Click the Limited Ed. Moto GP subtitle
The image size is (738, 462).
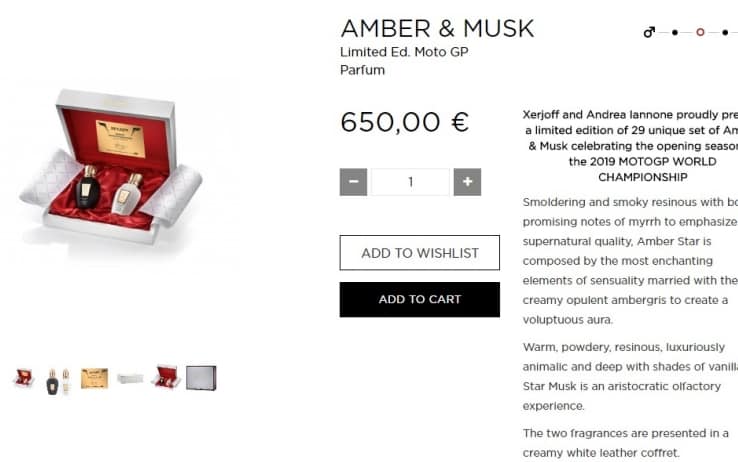[x=404, y=52]
